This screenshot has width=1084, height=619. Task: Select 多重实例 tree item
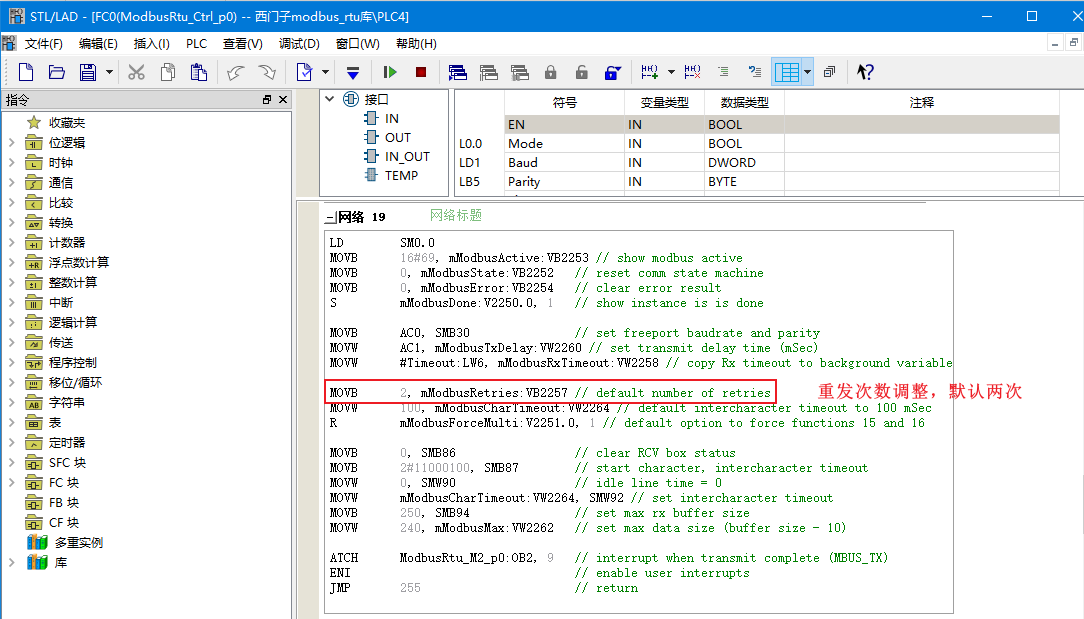(79, 543)
